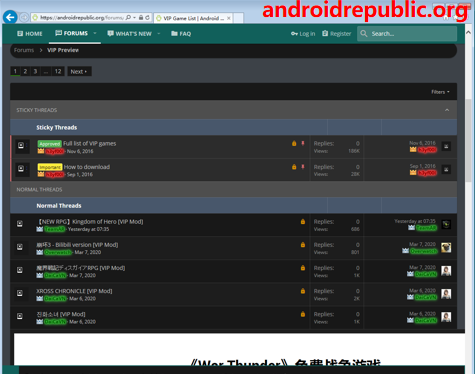The width and height of the screenshot is (476, 374).
Task: Select the VIP Game List browser tab
Action: click(193, 18)
